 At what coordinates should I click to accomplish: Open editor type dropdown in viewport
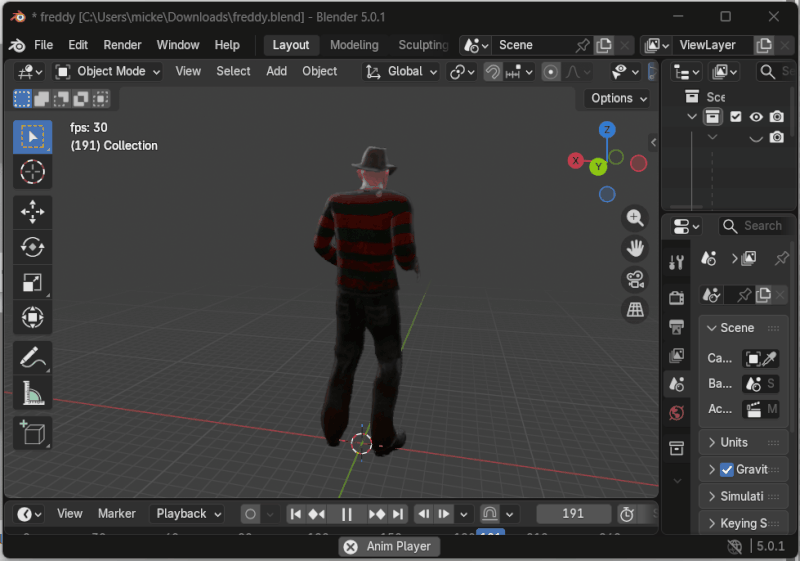pyautogui.click(x=30, y=71)
